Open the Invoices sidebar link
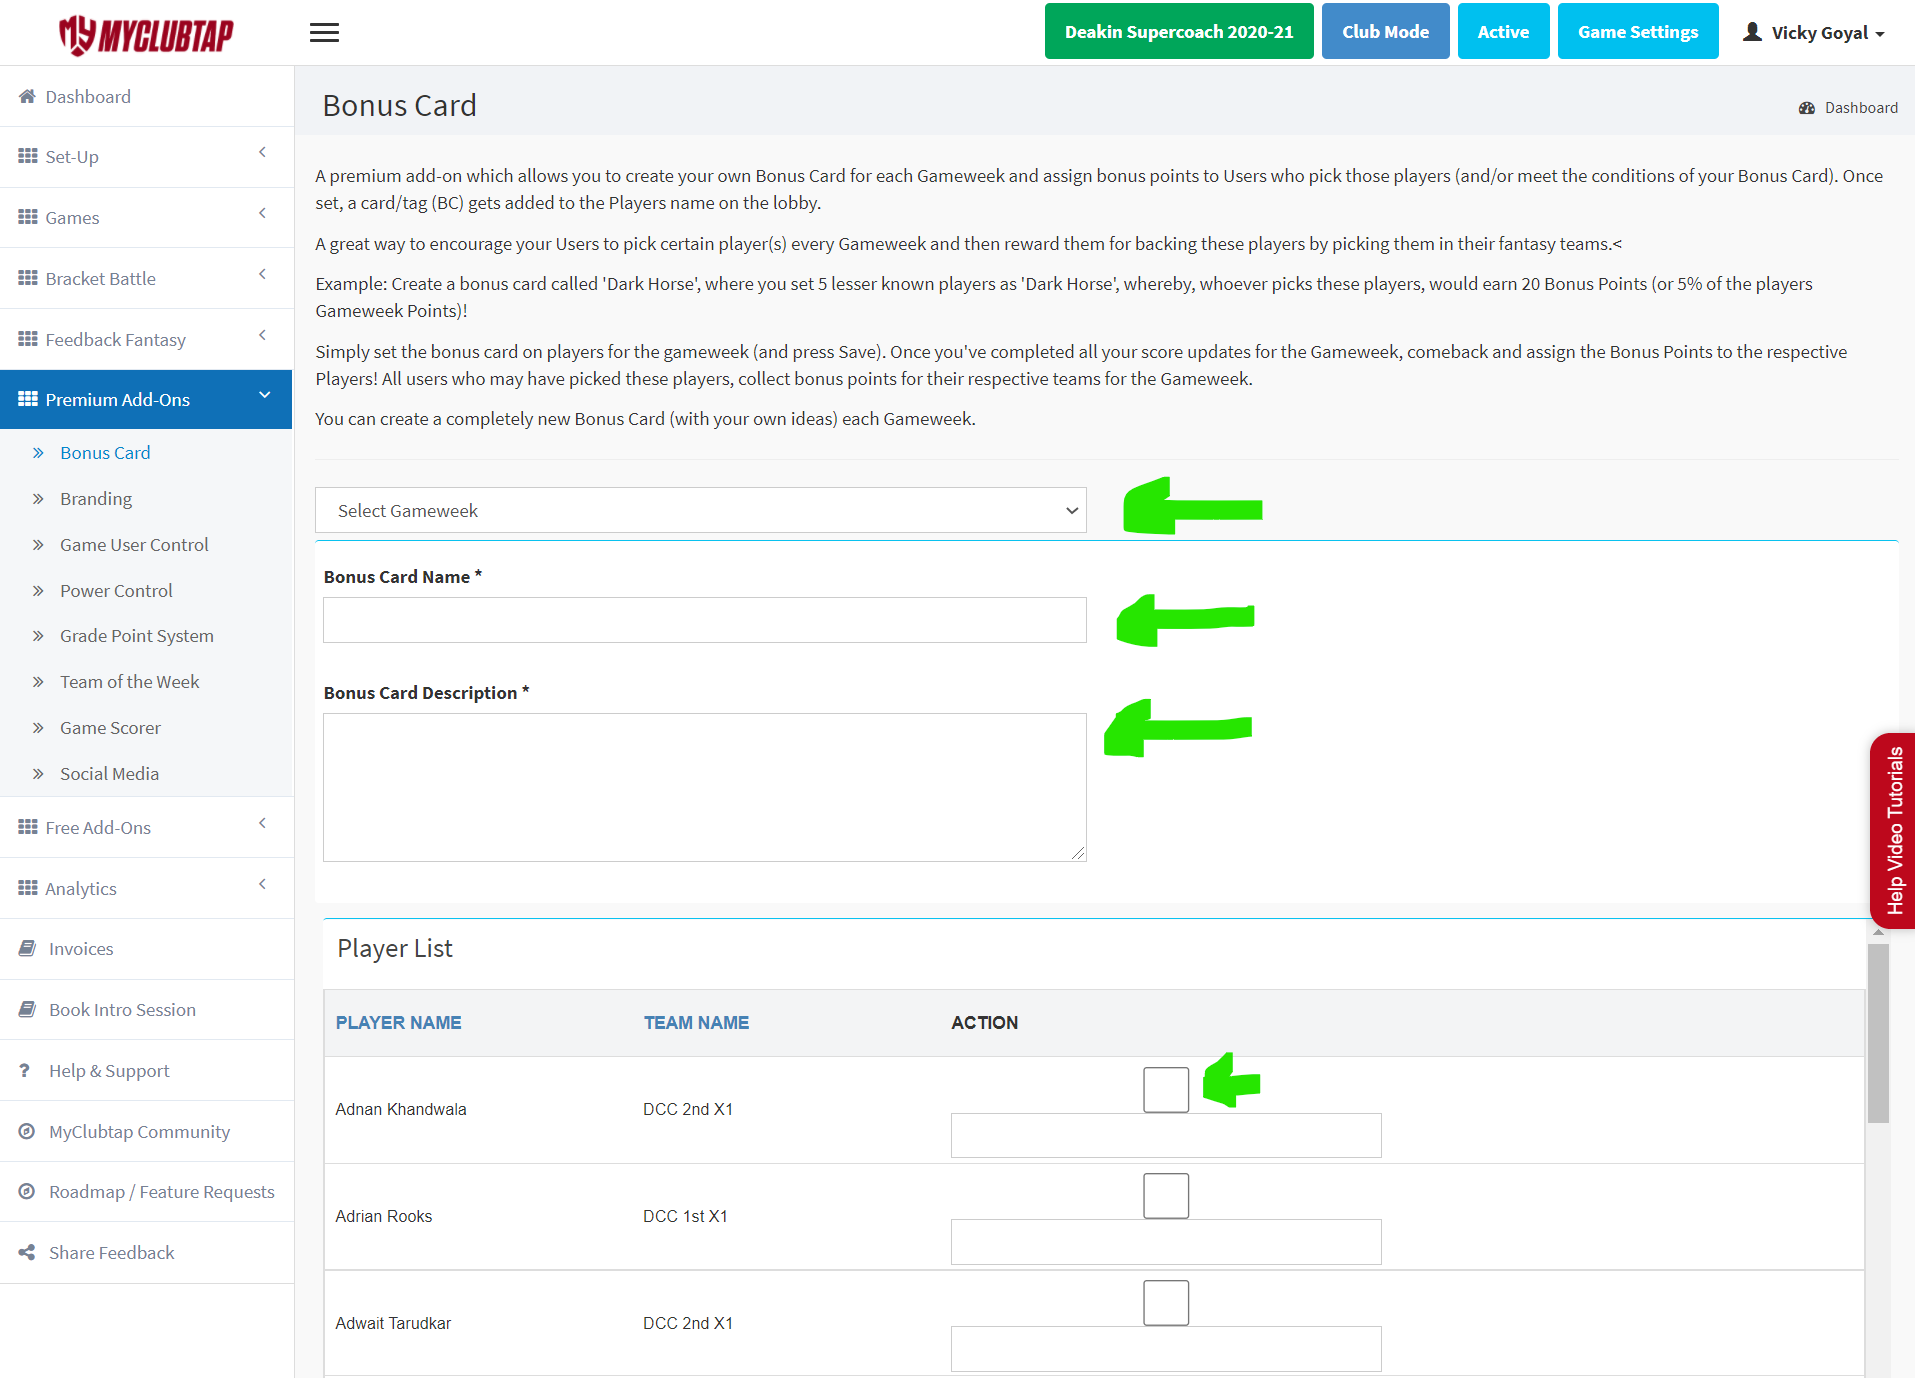This screenshot has width=1915, height=1378. pos(81,949)
